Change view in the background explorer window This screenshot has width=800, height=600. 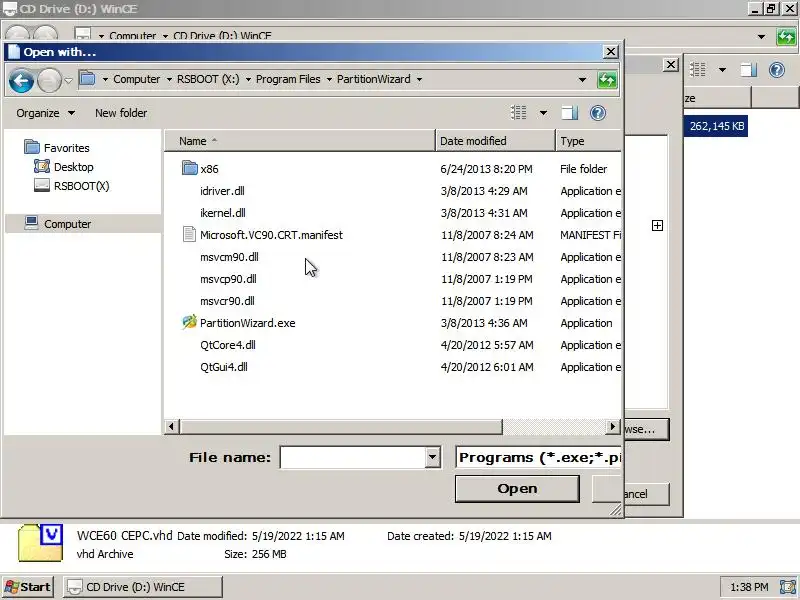click(697, 69)
